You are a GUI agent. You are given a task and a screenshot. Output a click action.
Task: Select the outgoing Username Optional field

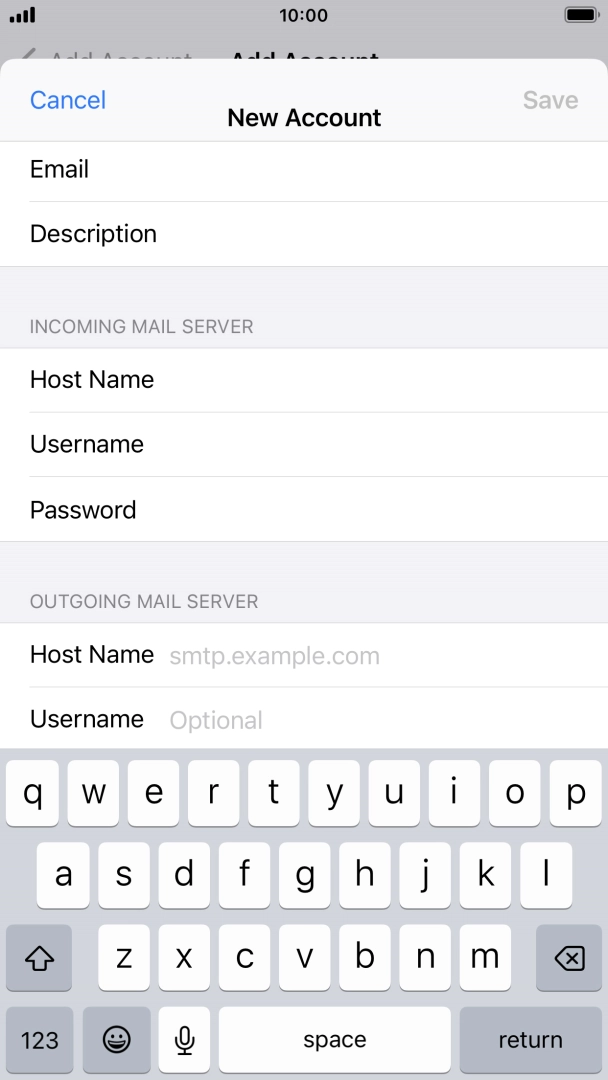[x=304, y=719]
